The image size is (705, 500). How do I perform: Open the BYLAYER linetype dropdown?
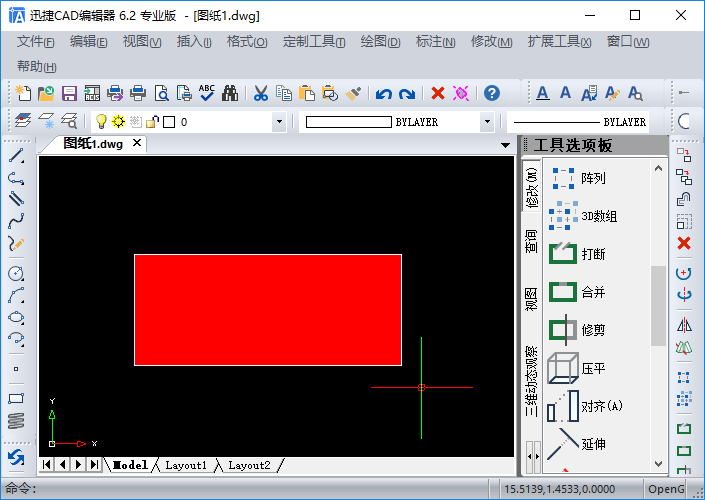[578, 122]
